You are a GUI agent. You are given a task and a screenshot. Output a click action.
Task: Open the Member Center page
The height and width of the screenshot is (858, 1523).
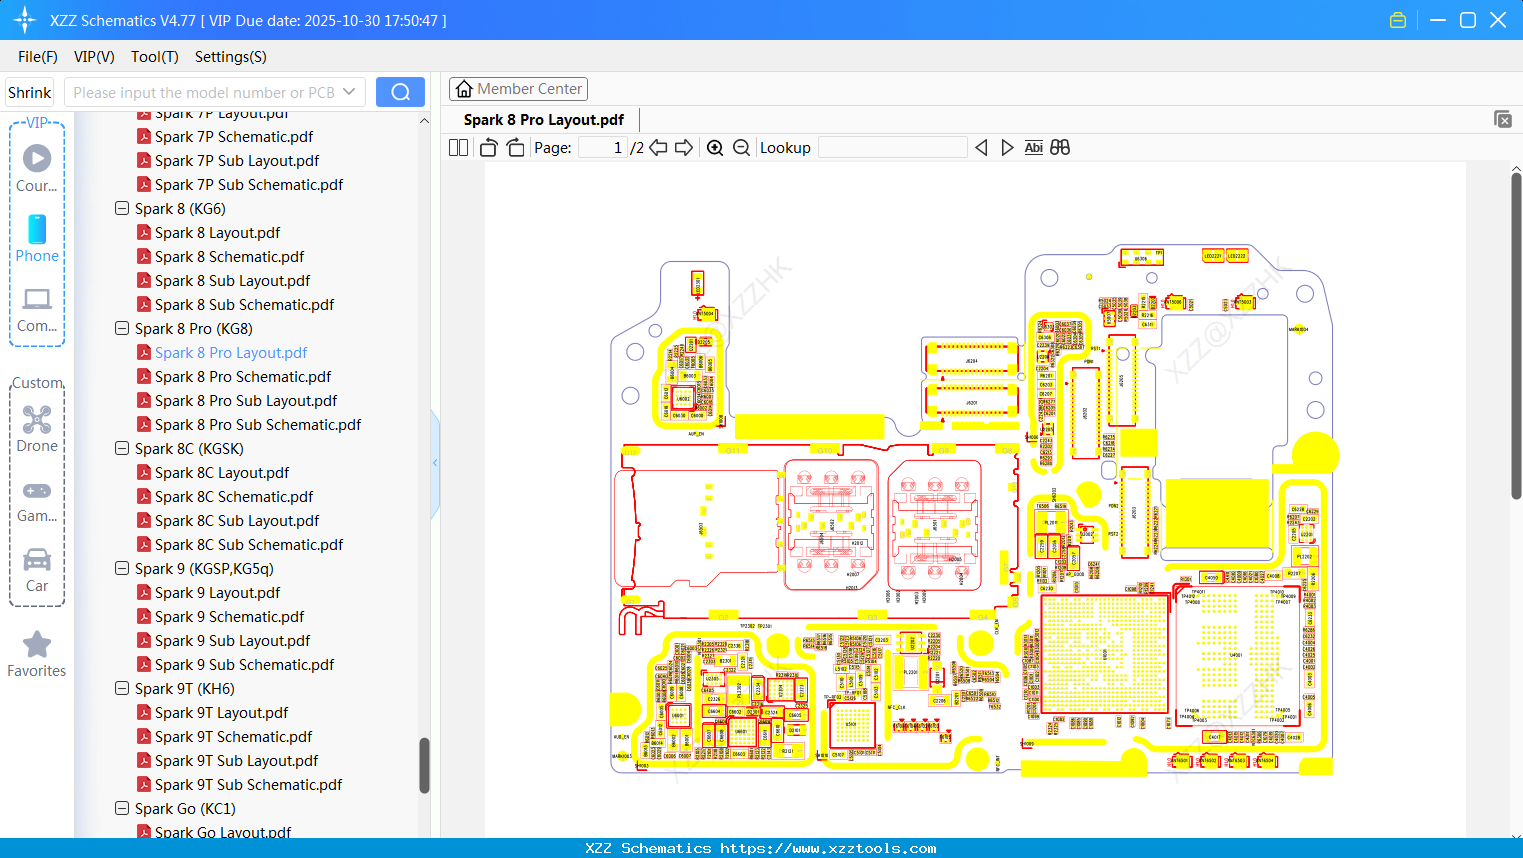[518, 88]
